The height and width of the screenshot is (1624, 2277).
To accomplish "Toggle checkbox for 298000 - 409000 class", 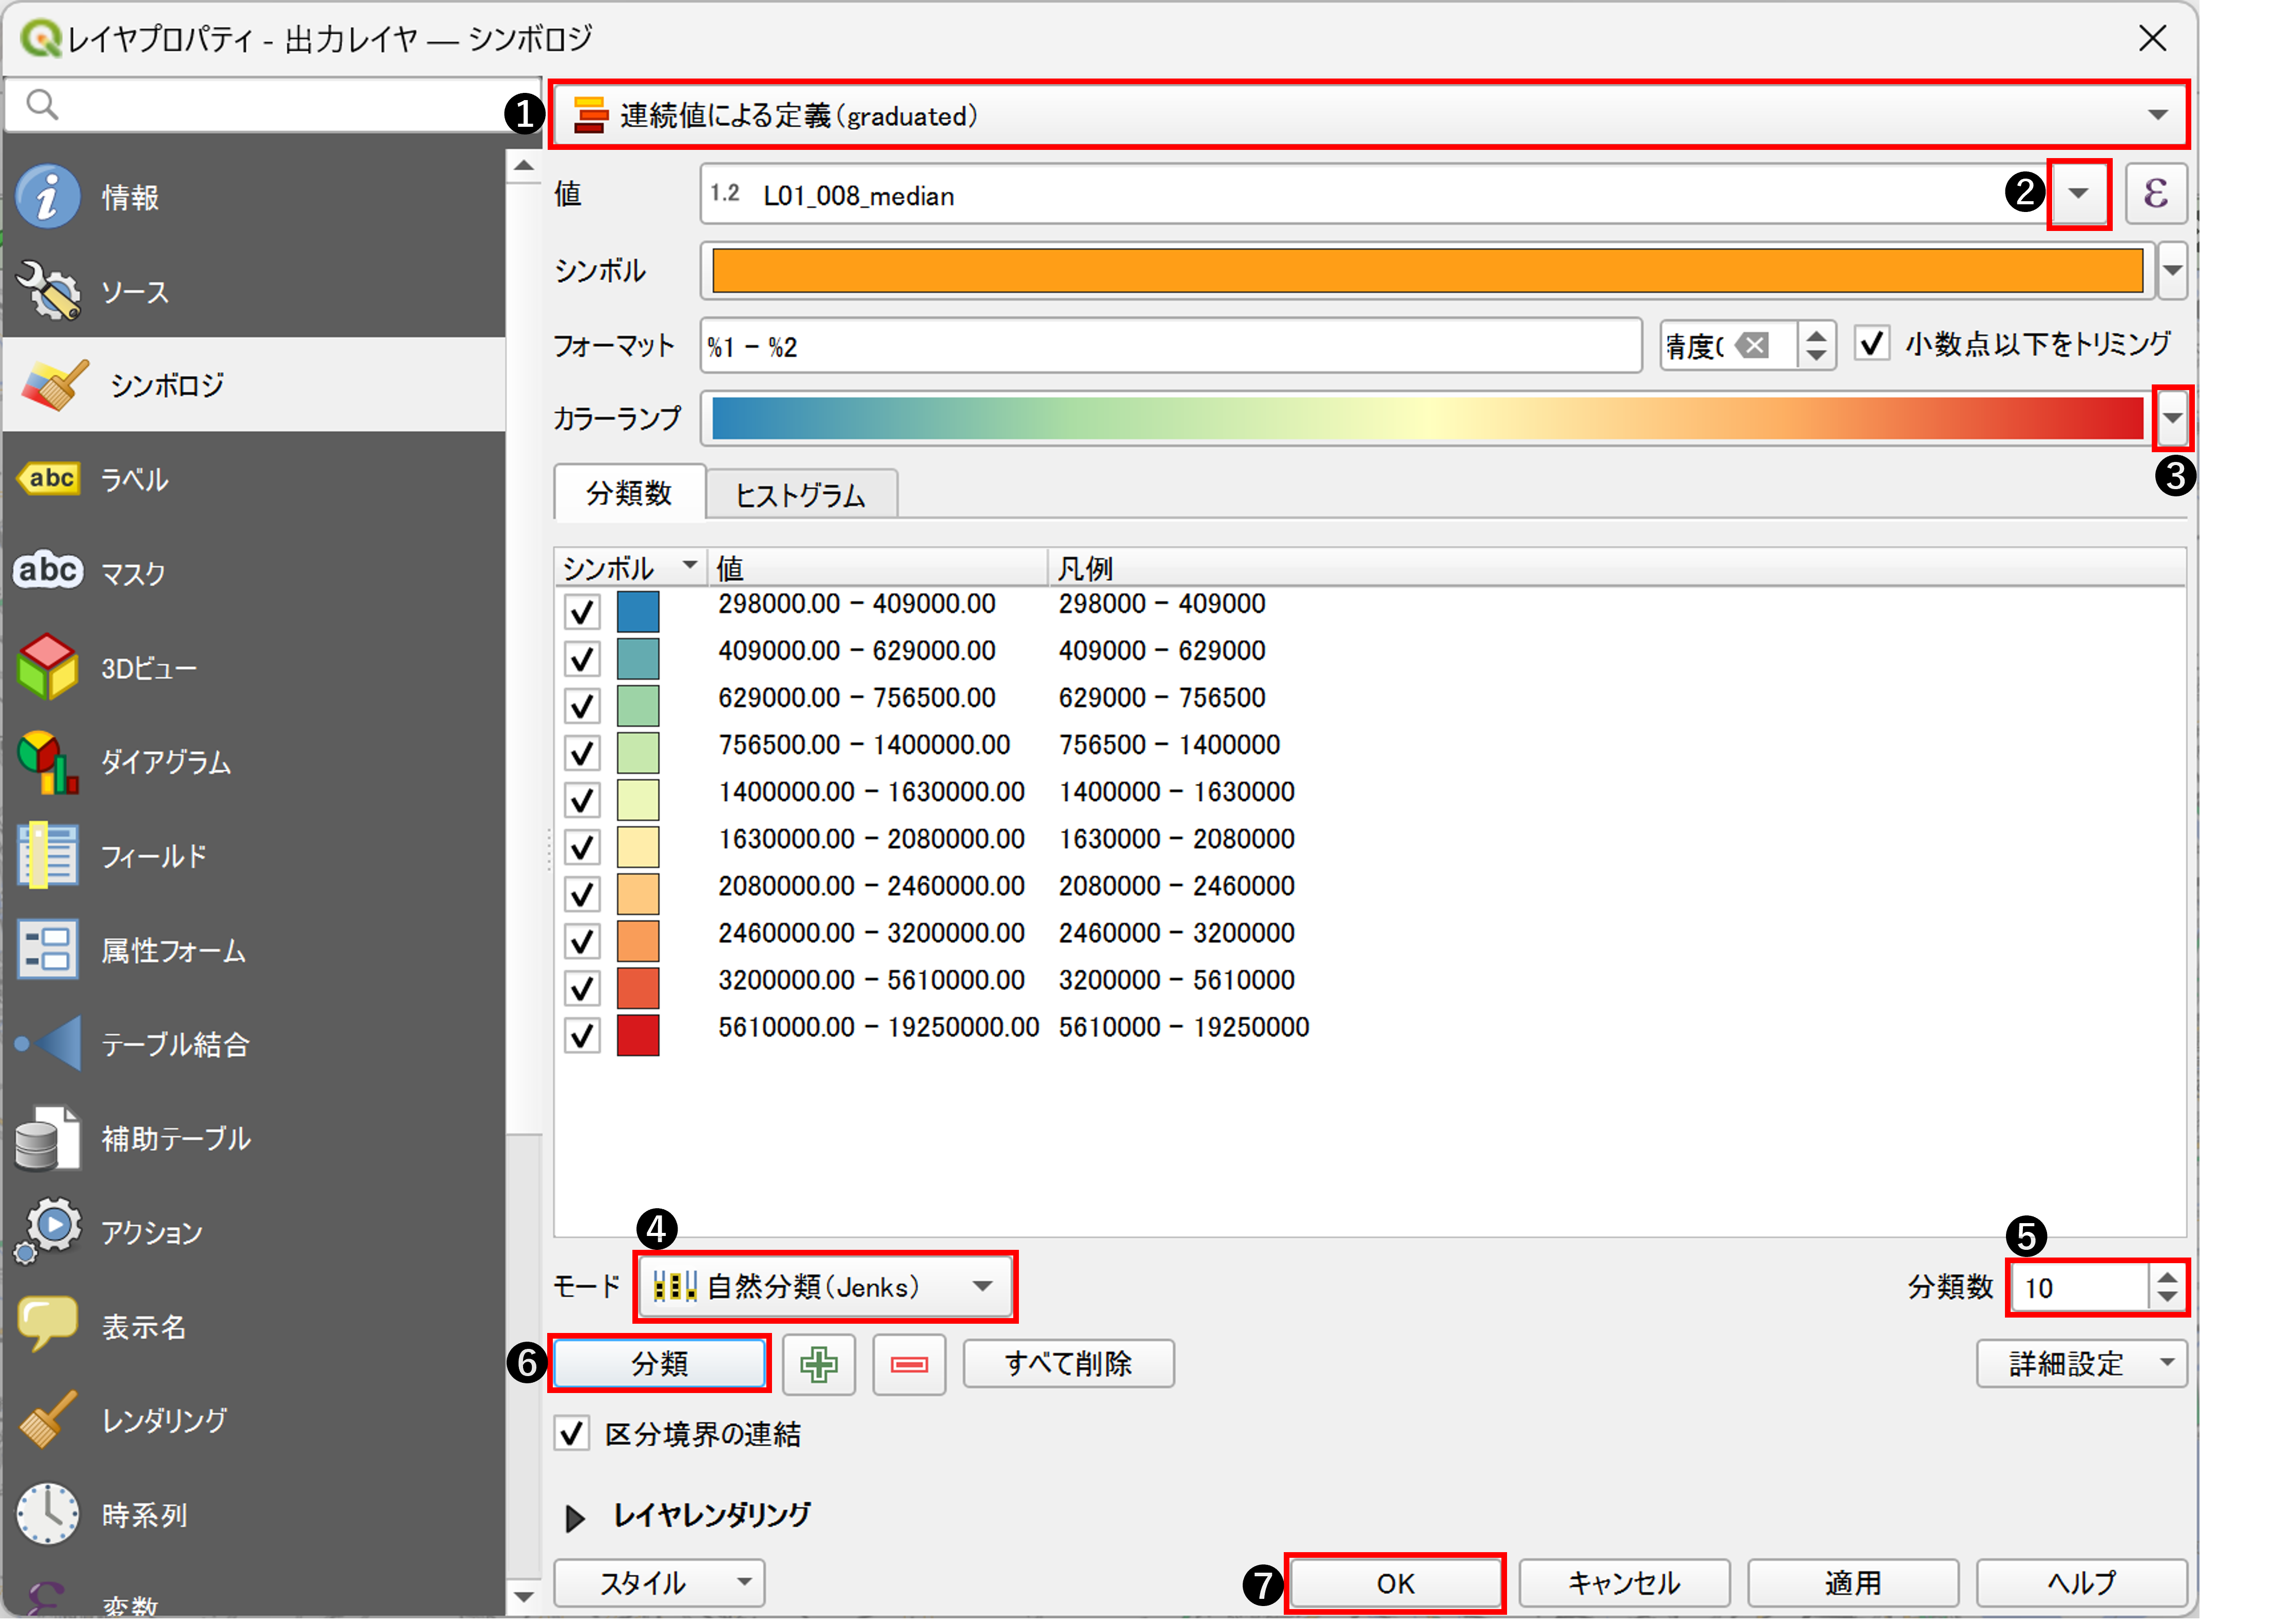I will coord(582,611).
